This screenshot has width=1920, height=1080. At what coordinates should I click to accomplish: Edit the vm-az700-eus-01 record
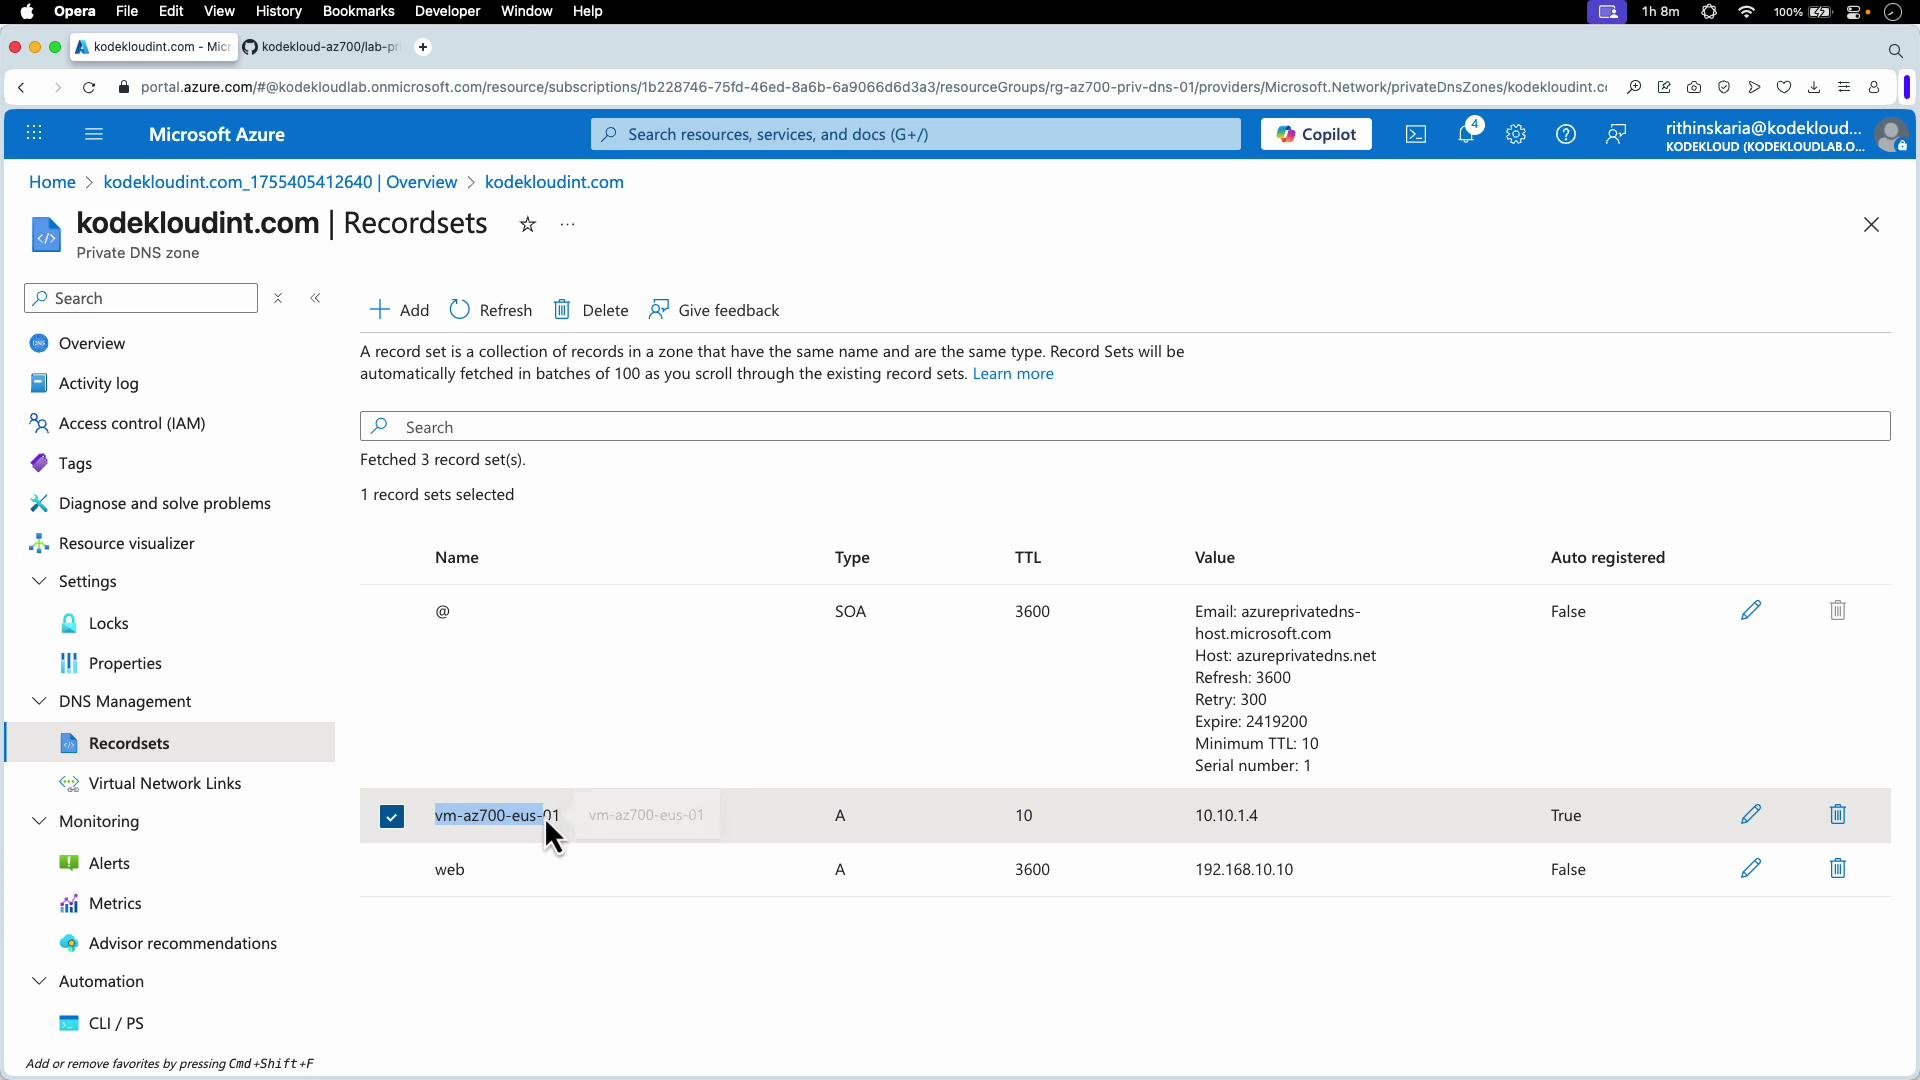pyautogui.click(x=1751, y=814)
